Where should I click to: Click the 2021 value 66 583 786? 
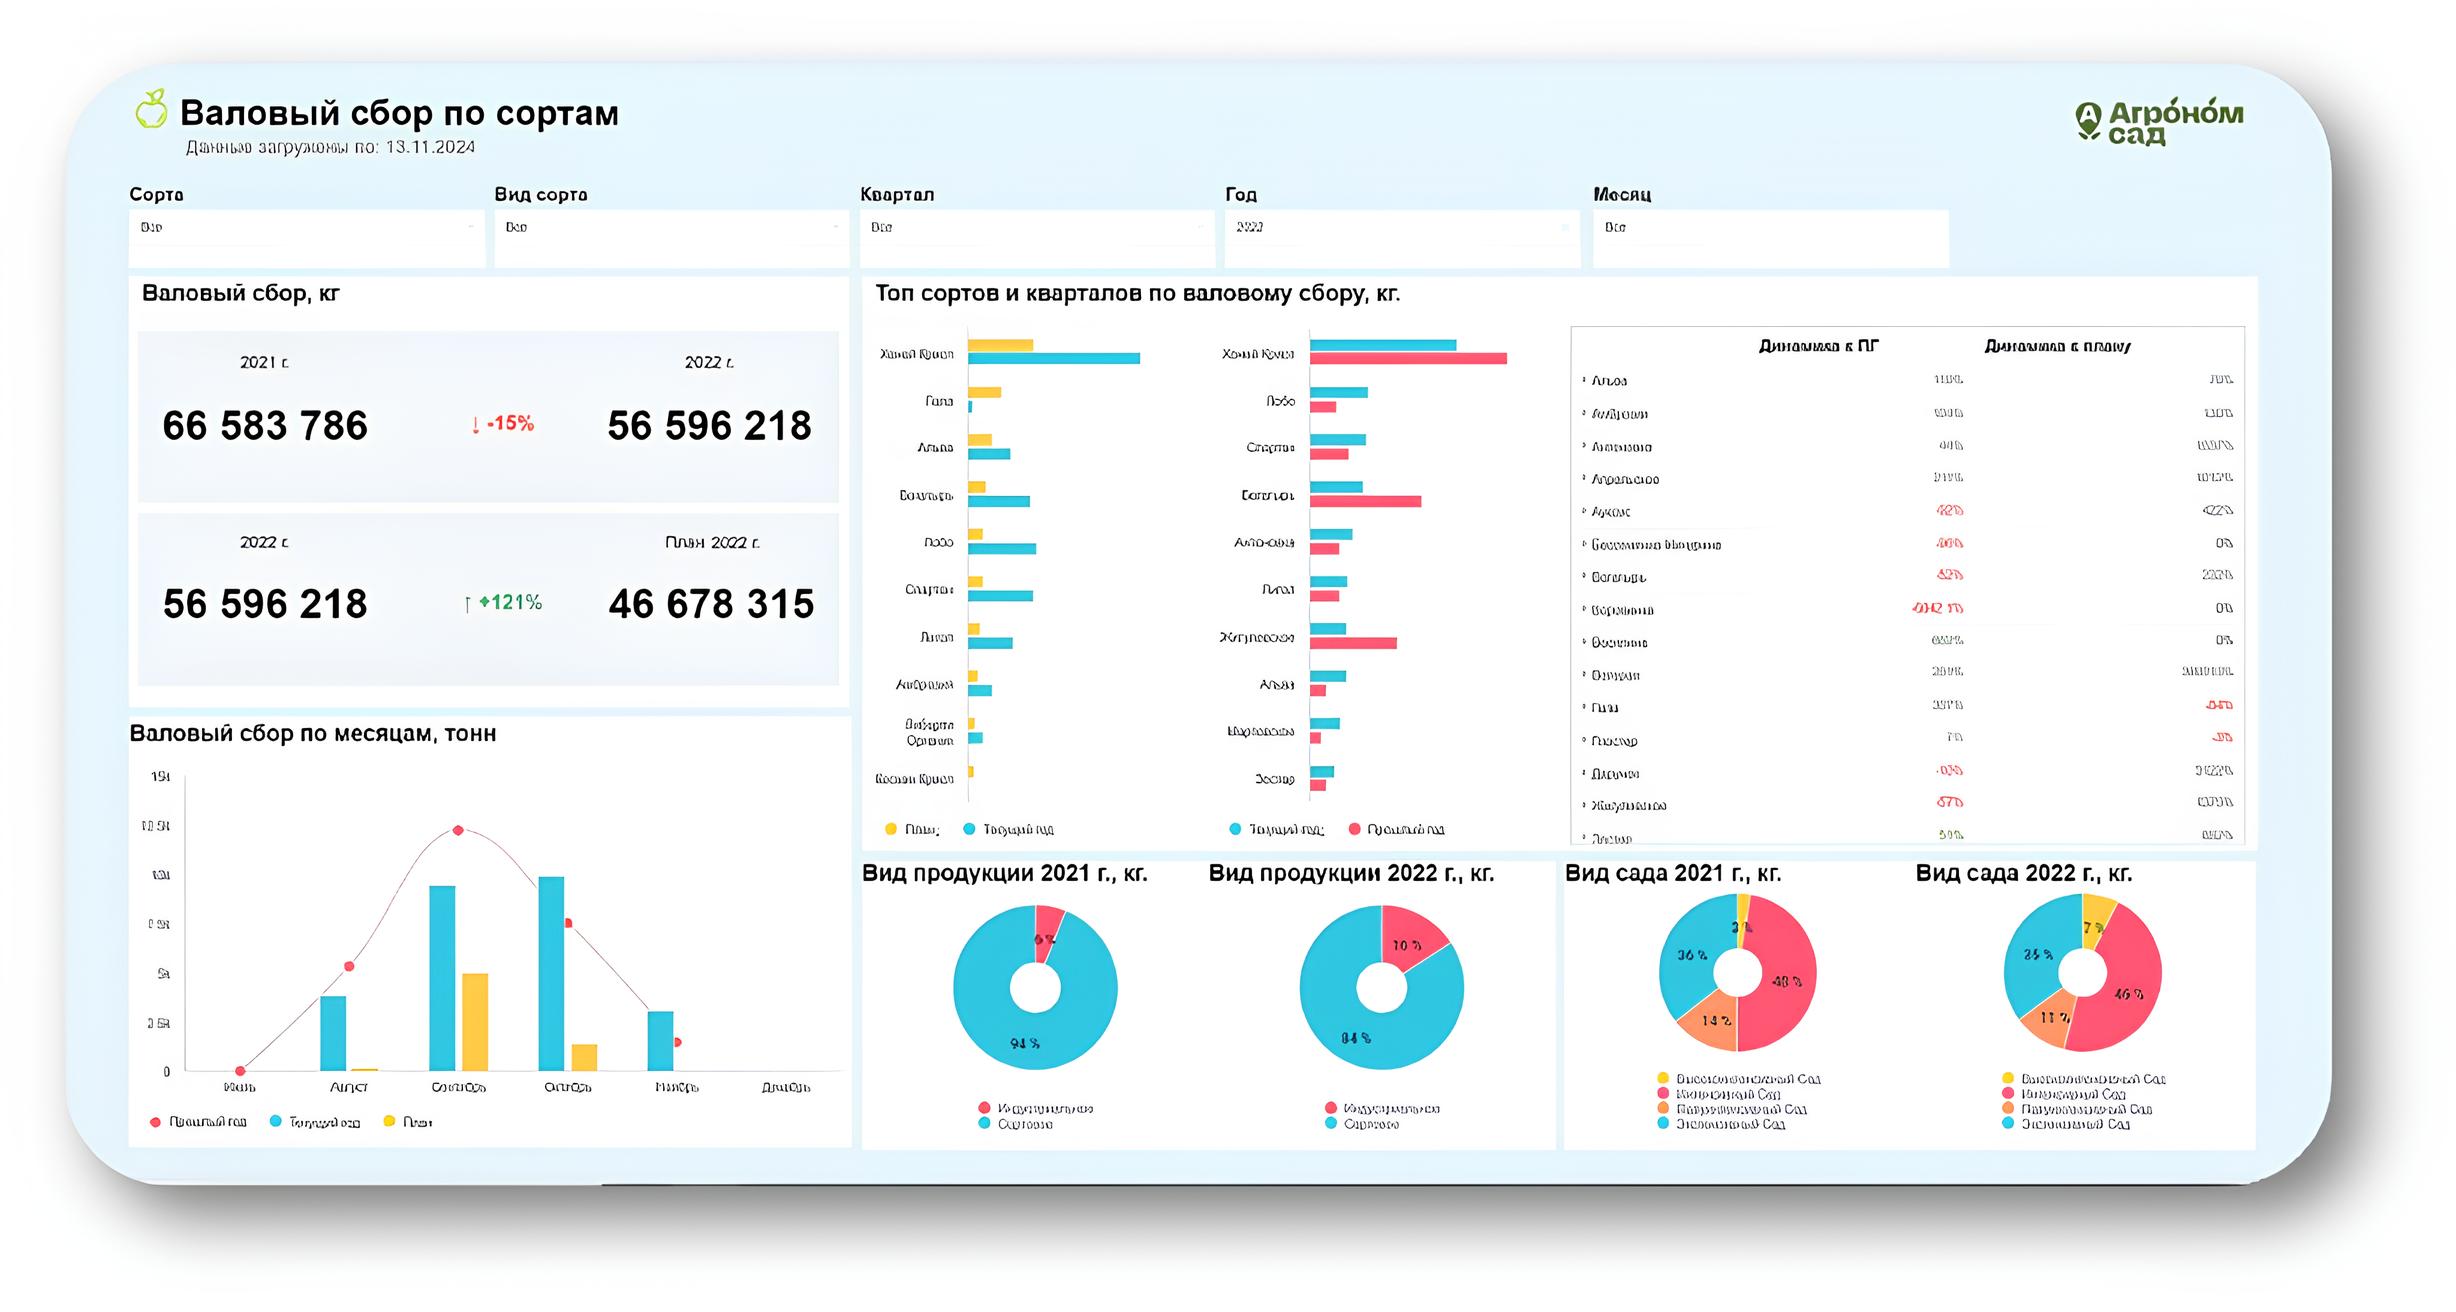(x=265, y=426)
